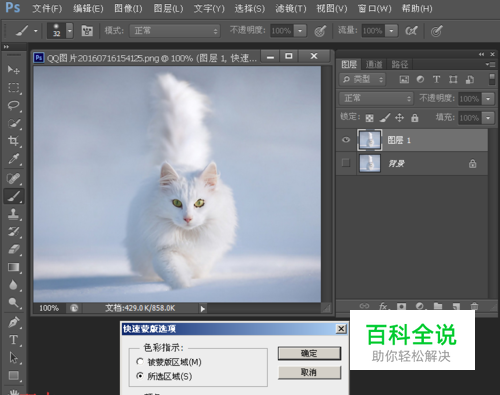
Task: Show the 背景 layer visibility box
Action: (x=346, y=163)
